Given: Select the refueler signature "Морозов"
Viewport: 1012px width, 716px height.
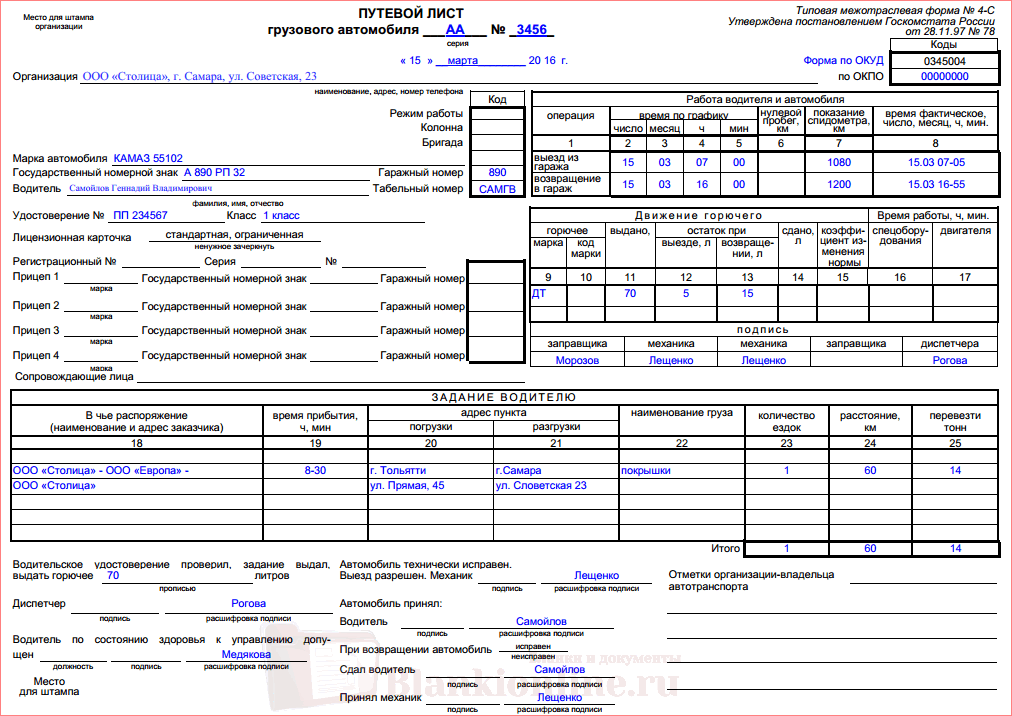Looking at the screenshot, I should click(577, 360).
